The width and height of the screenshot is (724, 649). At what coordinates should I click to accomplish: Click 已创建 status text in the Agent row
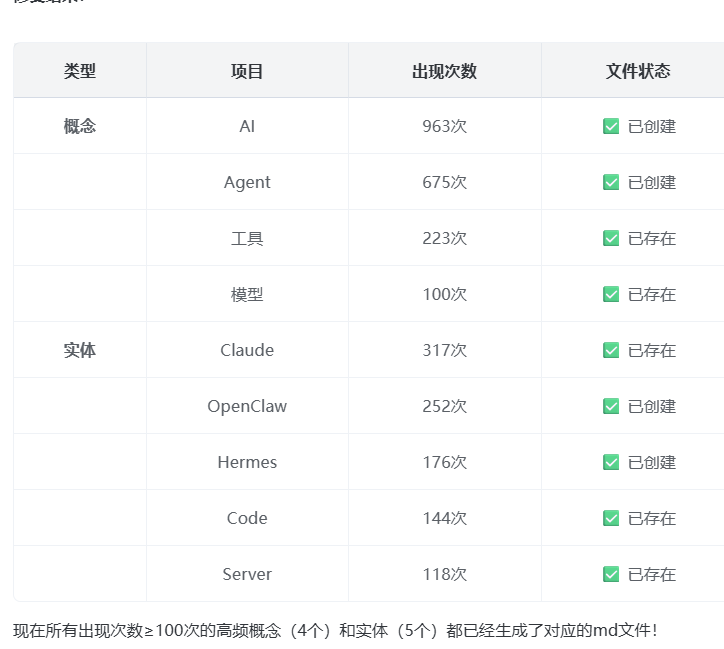click(x=652, y=182)
